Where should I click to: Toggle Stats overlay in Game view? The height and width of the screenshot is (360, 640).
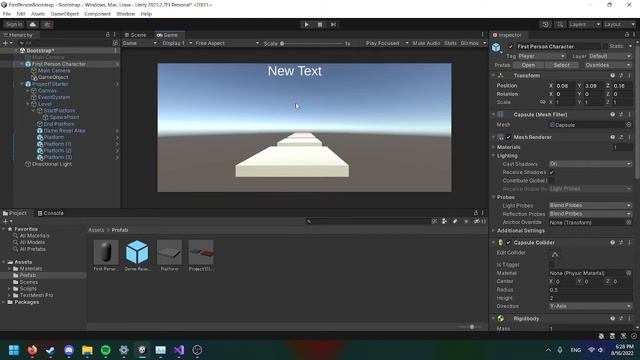(450, 43)
